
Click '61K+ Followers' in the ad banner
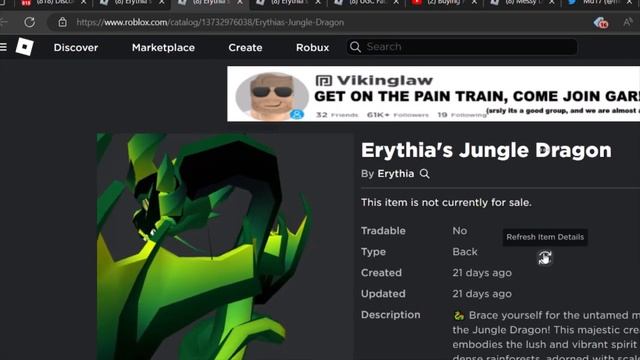398,115
